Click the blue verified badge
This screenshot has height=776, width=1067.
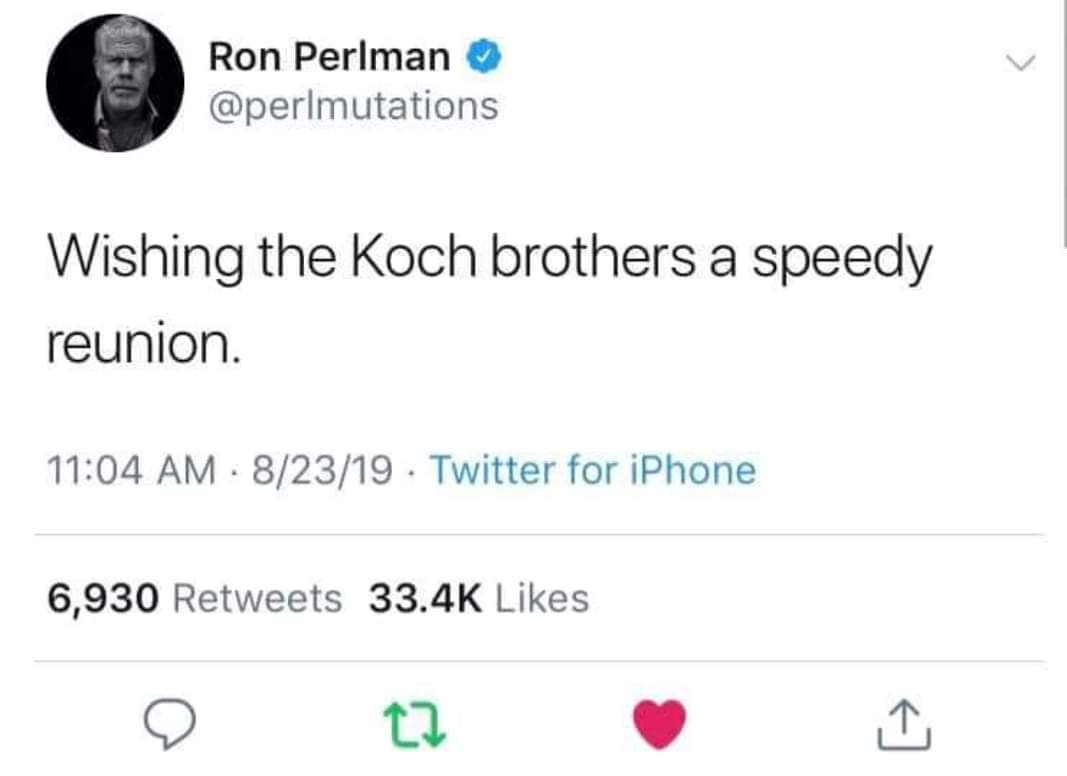[x=484, y=59]
